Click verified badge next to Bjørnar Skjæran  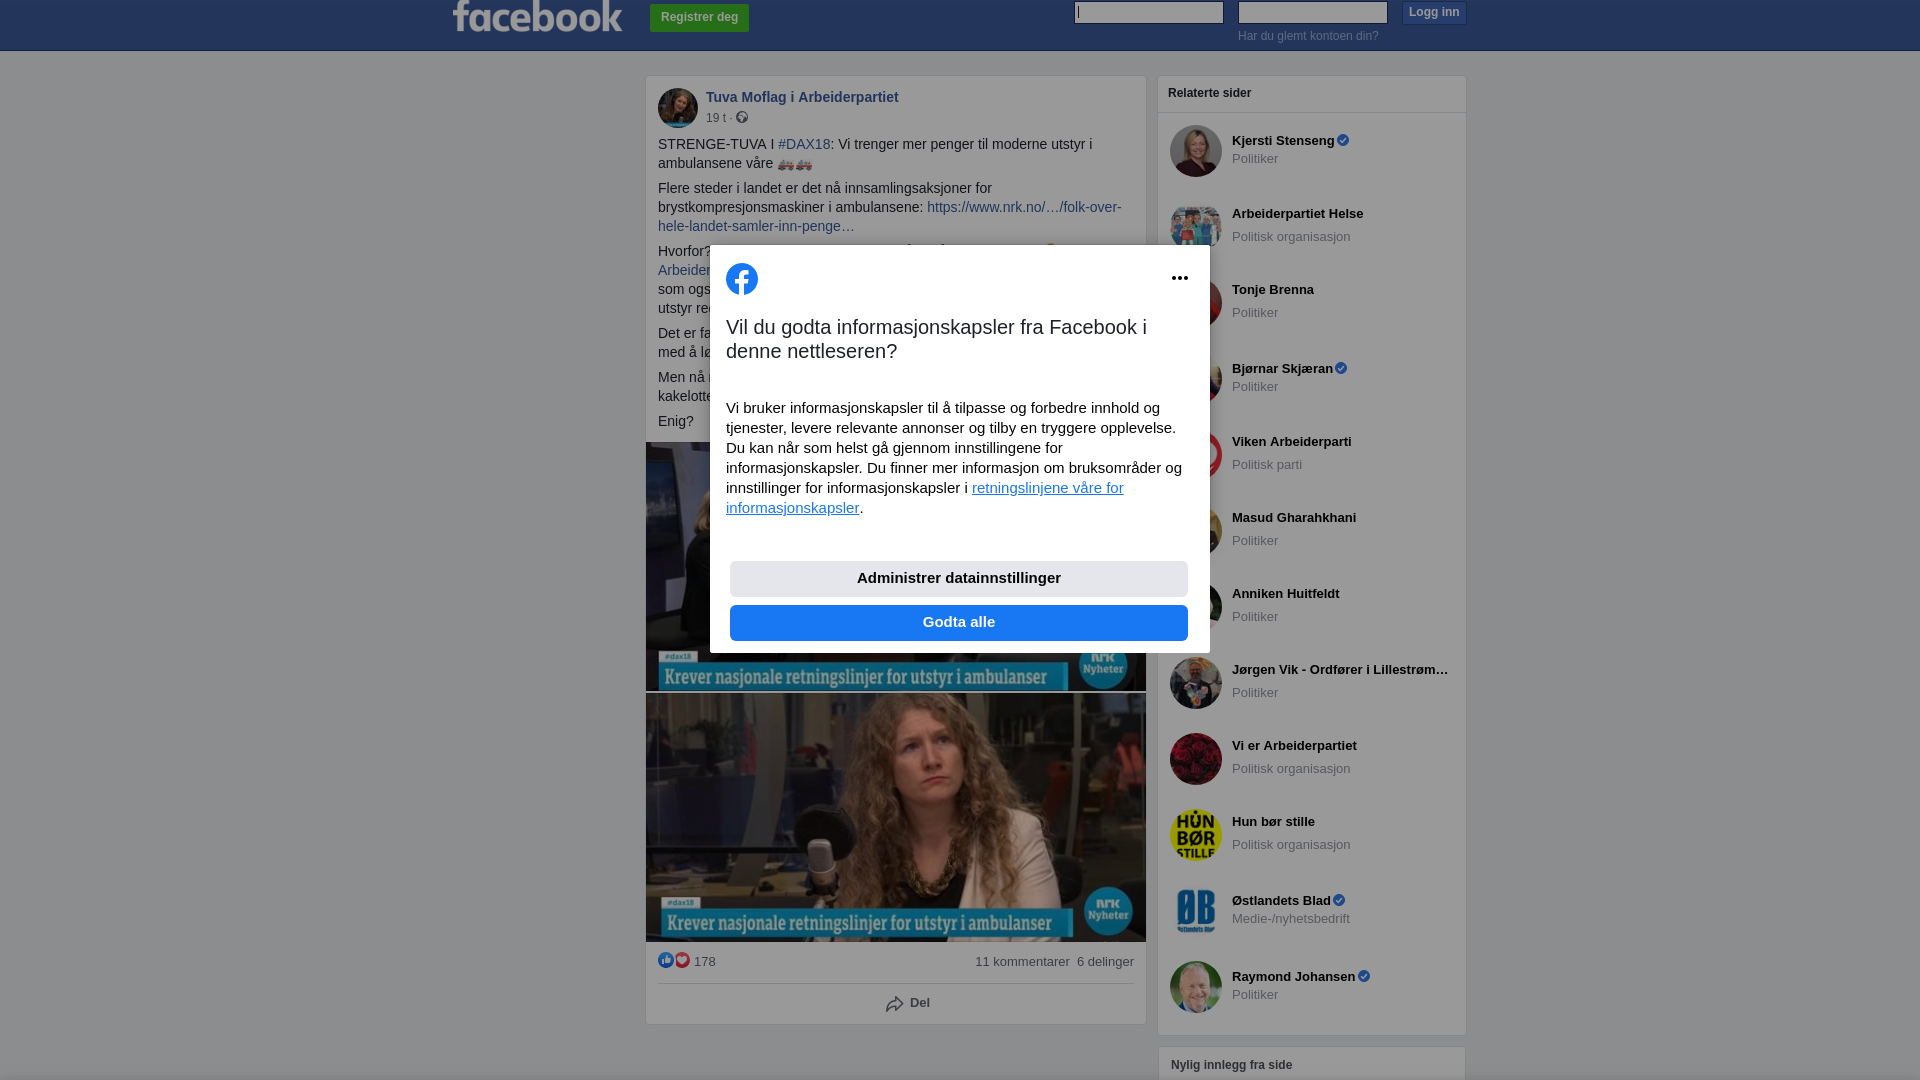click(1341, 369)
